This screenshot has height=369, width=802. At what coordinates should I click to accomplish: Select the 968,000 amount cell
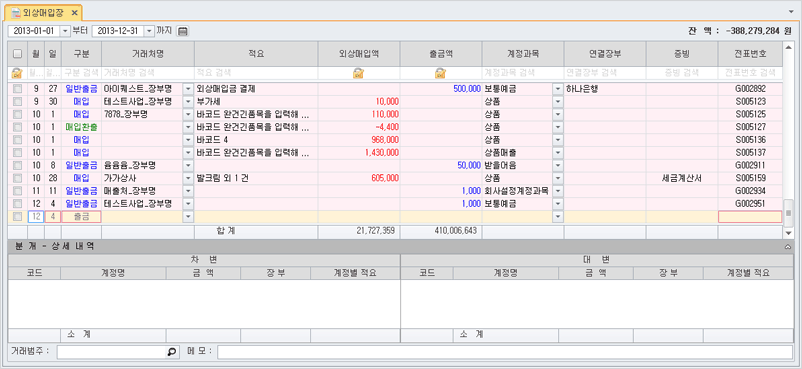[x=359, y=140]
